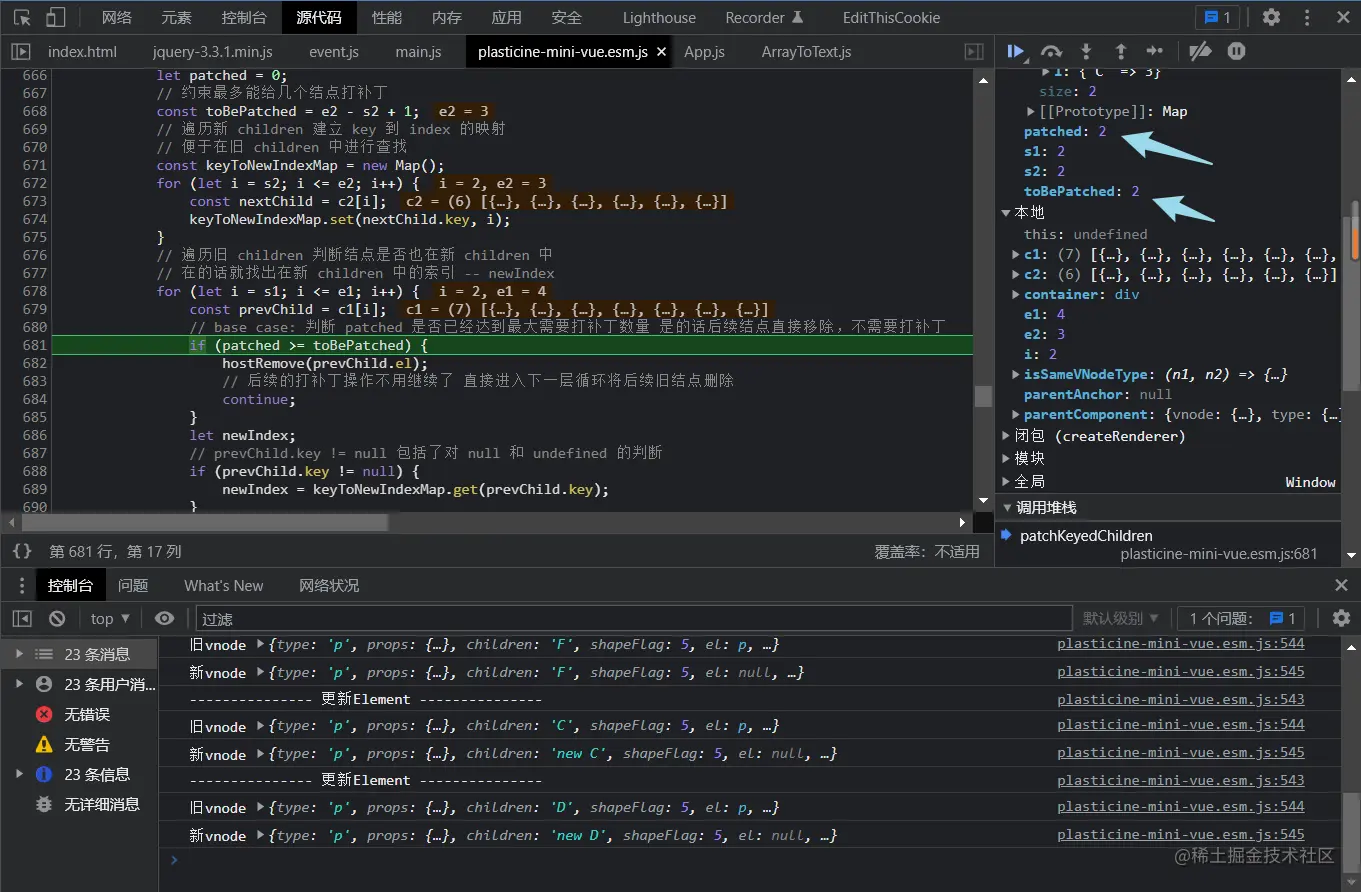1361x892 pixels.
Task: Toggle deactivate breakpoints icon
Action: (1201, 51)
